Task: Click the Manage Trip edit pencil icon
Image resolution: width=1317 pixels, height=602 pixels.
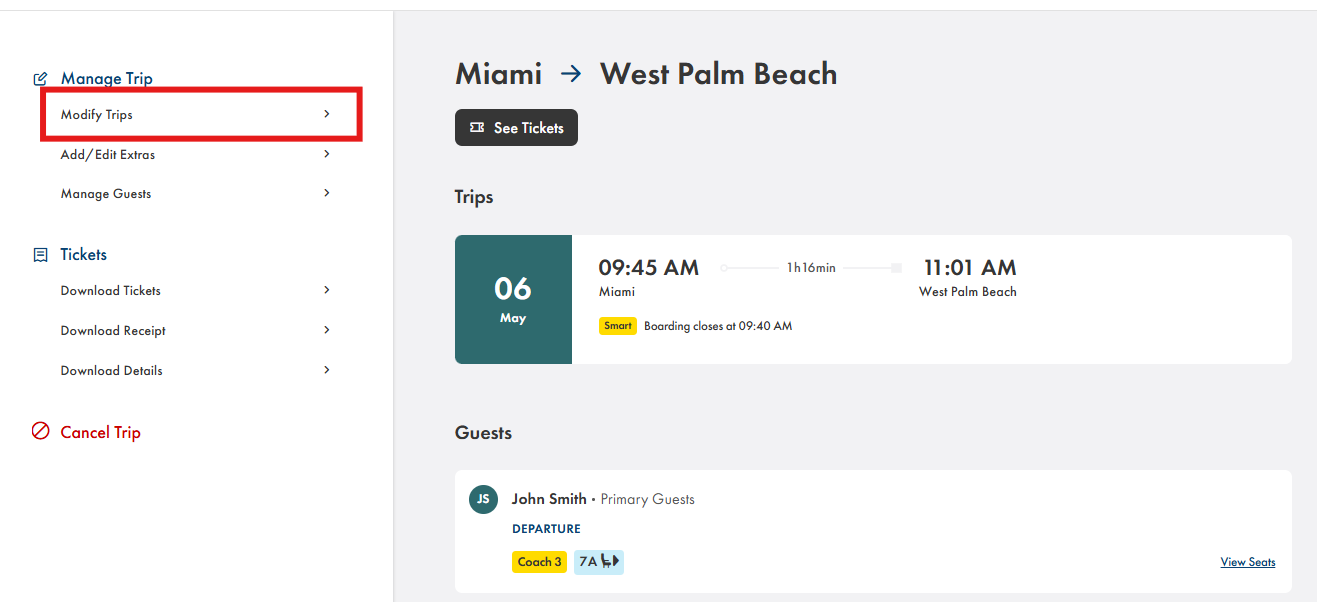Action: tap(41, 78)
